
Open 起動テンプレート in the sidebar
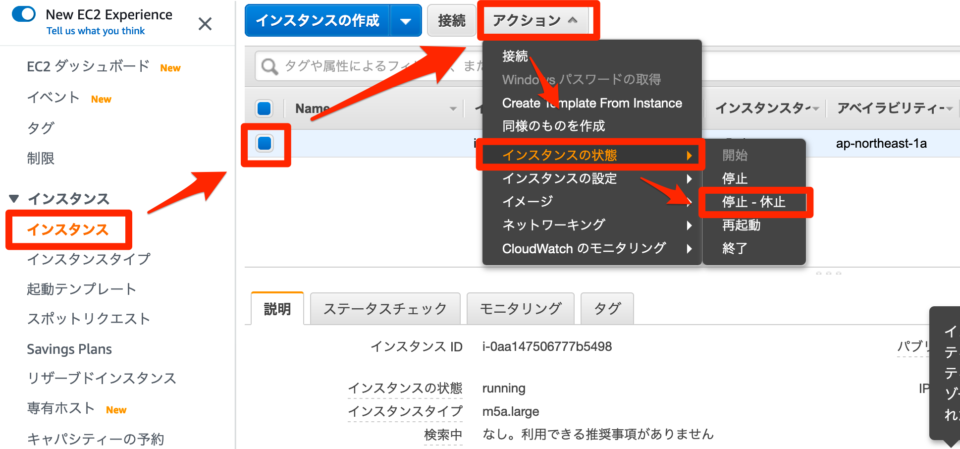[81, 289]
